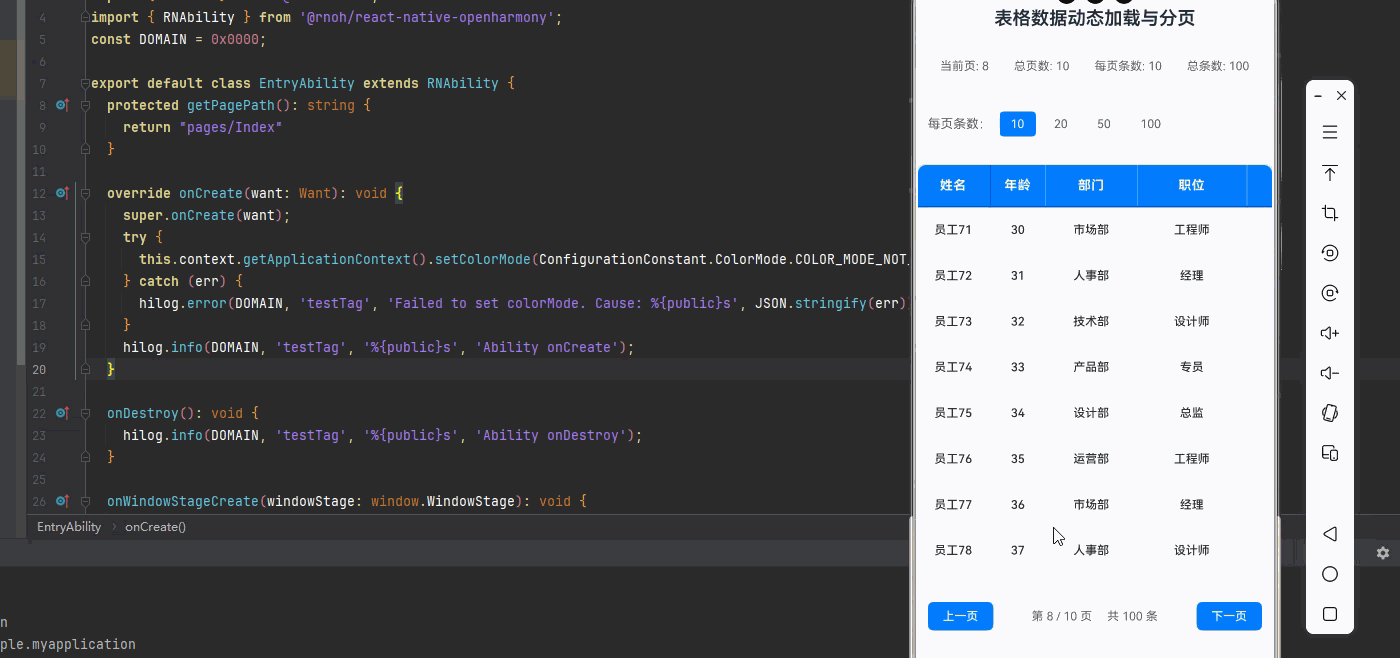The image size is (1400, 658).
Task: Minimize the emulator toolbar
Action: [x=1319, y=96]
